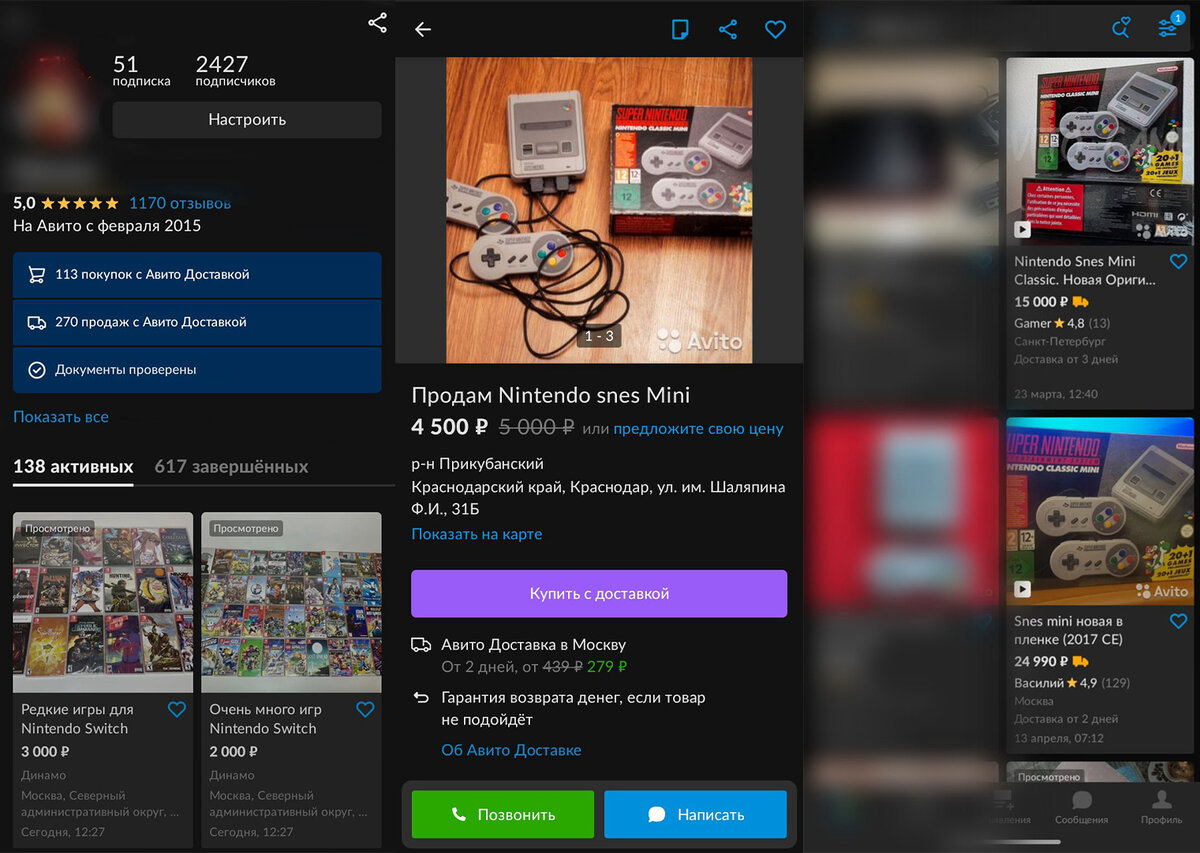
Task: Open the note icon on listing header
Action: point(680,29)
